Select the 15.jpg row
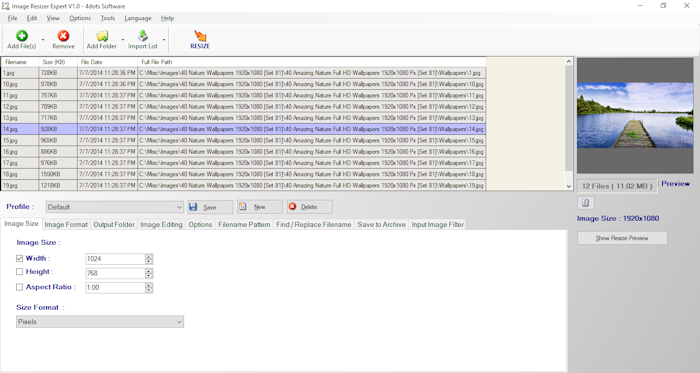This screenshot has width=700, height=373. point(243,141)
